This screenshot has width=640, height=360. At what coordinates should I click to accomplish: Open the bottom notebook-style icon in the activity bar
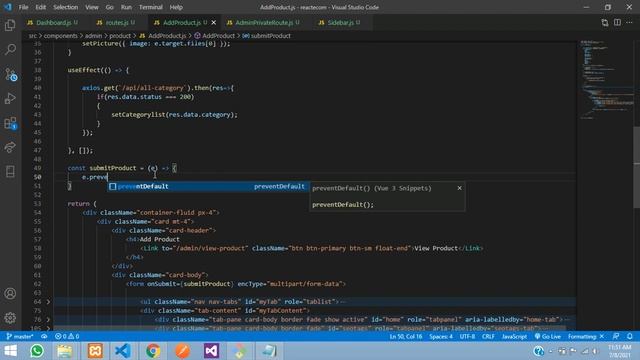coord(10,171)
